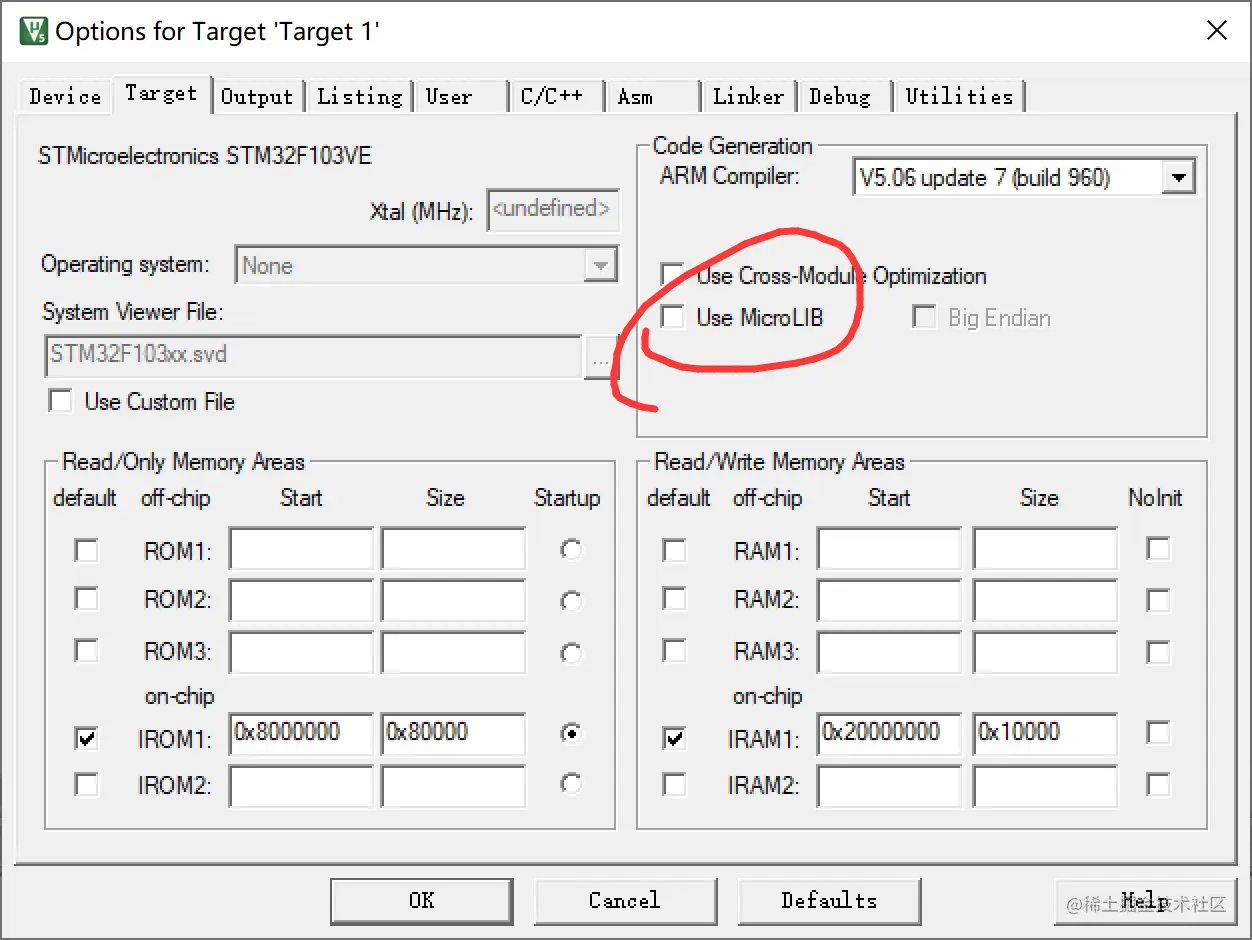
Task: Tick the Use MicroLIB checkbox
Action: click(673, 318)
